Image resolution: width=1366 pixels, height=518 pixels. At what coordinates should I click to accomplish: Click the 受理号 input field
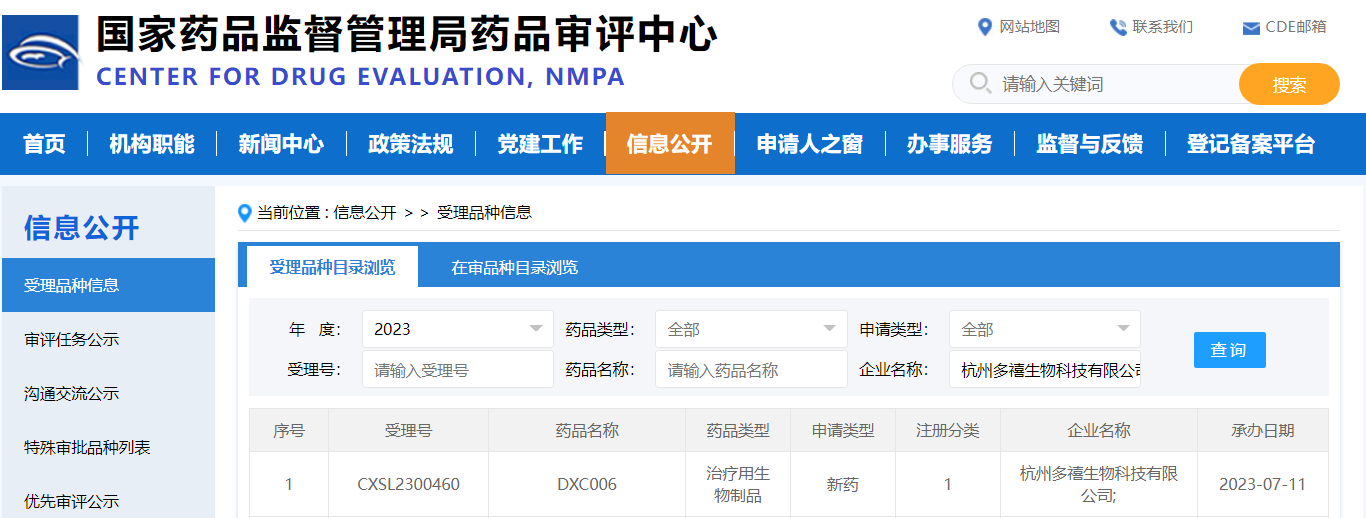click(x=457, y=370)
